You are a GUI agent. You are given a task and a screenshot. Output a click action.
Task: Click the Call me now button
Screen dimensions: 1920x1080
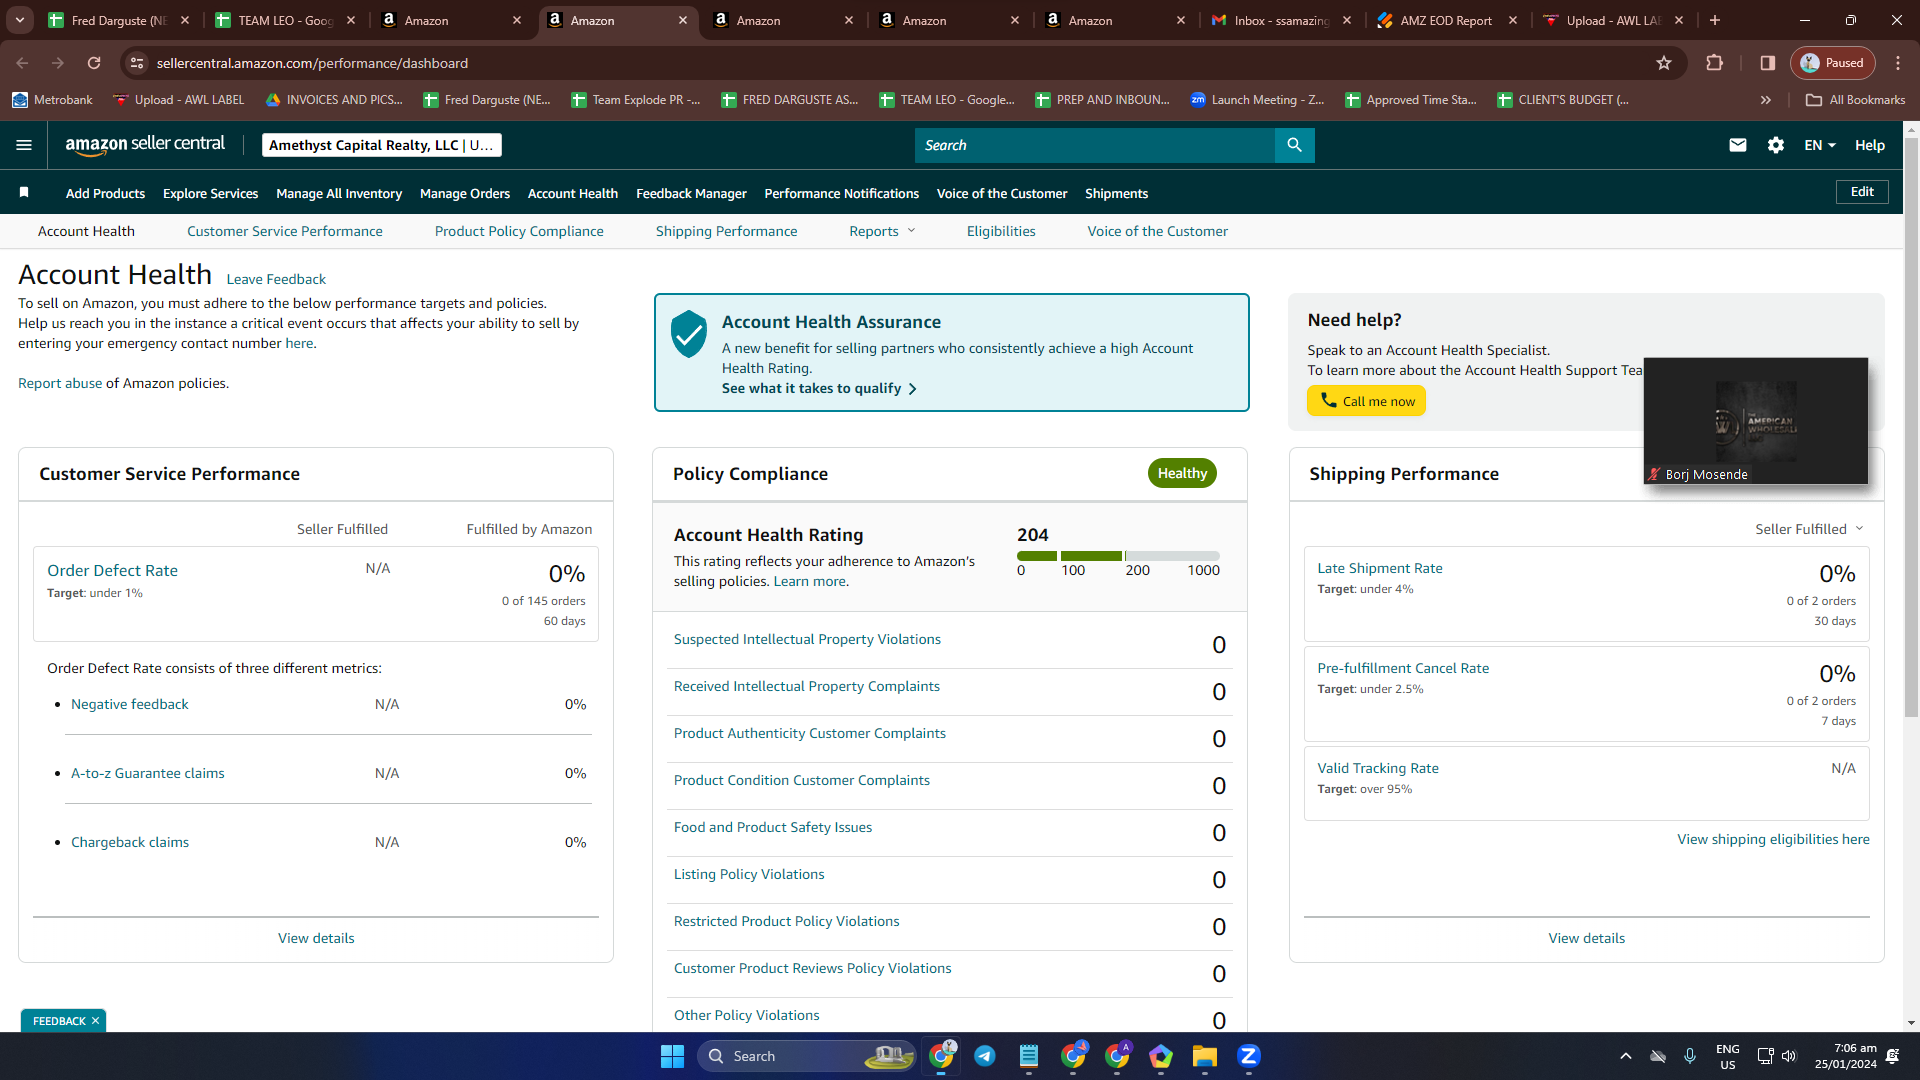pos(1366,401)
